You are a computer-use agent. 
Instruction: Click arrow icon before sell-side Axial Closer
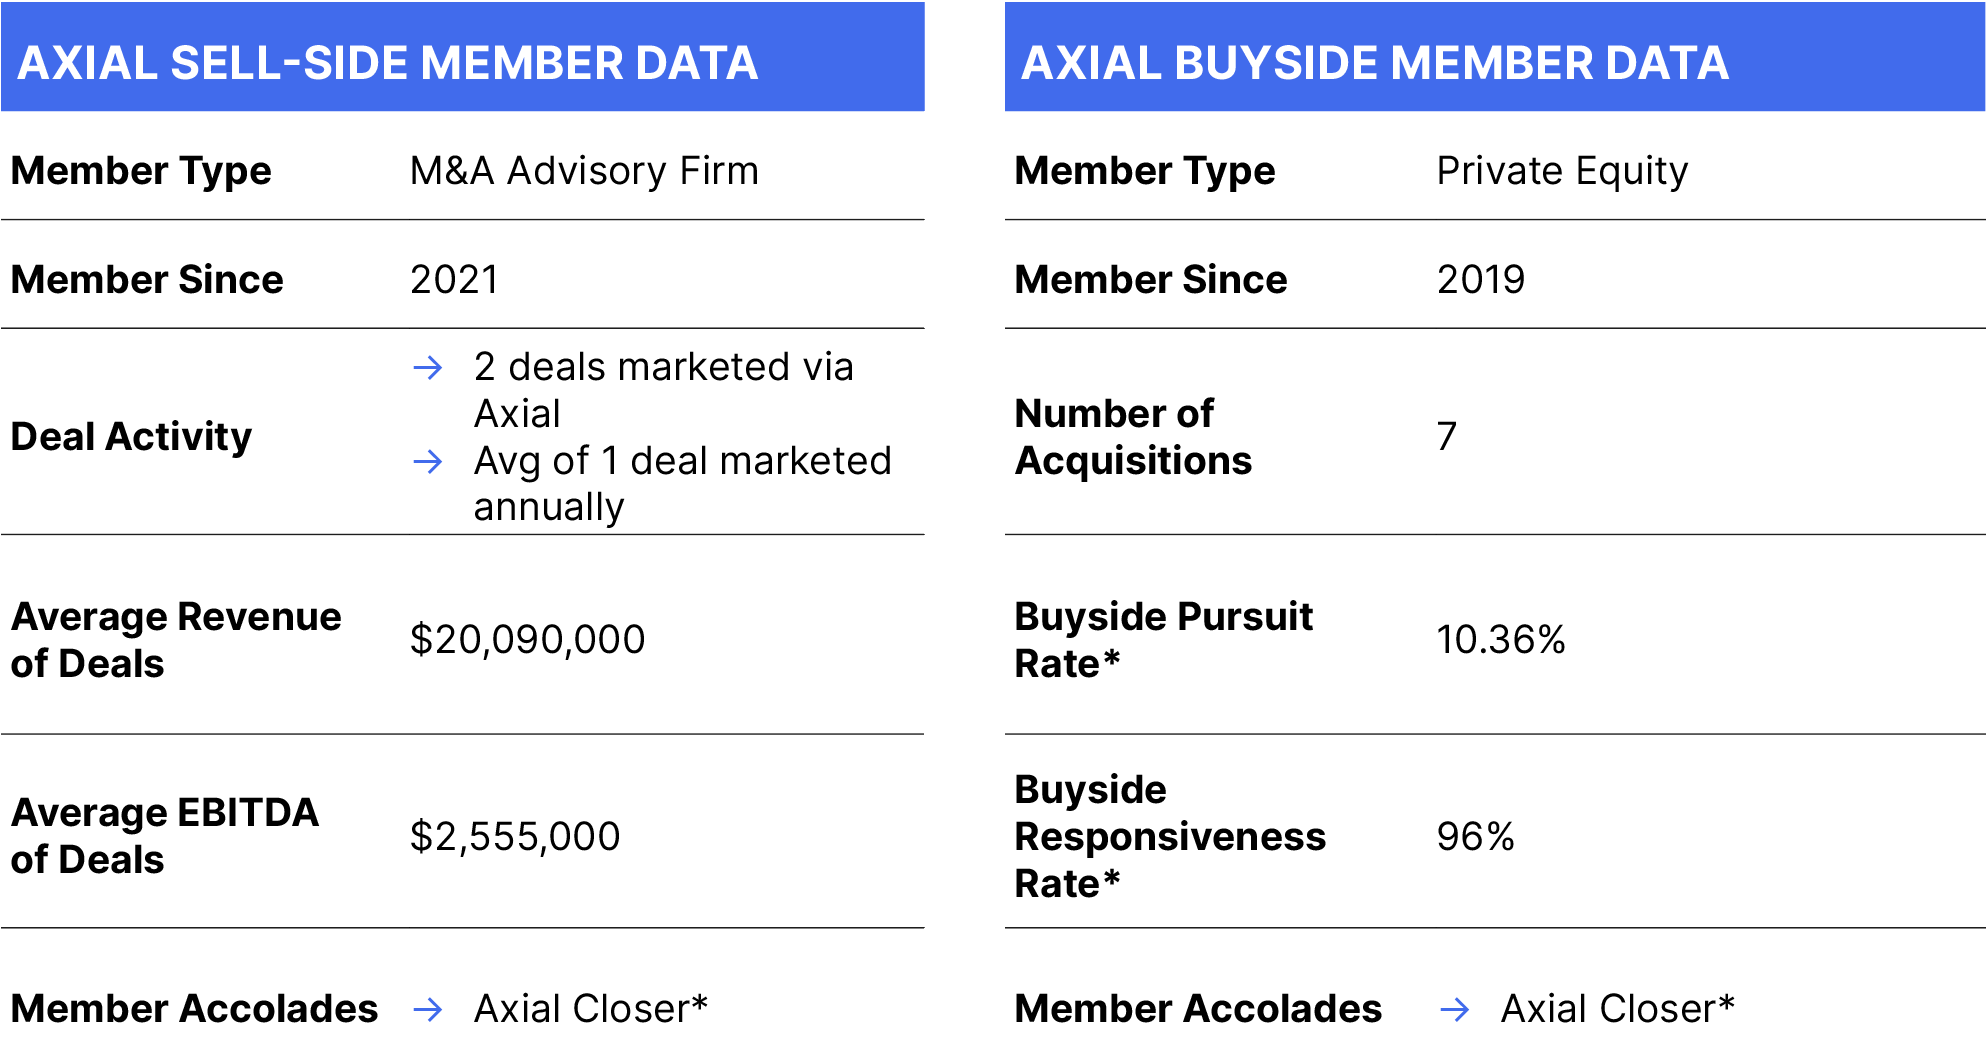(428, 1009)
